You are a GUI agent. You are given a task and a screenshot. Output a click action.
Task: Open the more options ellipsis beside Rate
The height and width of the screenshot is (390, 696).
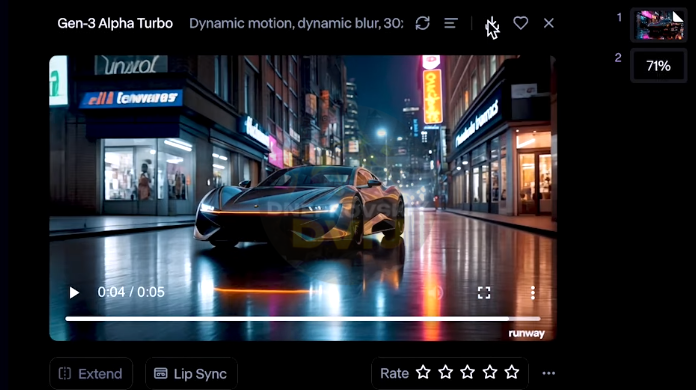point(549,373)
